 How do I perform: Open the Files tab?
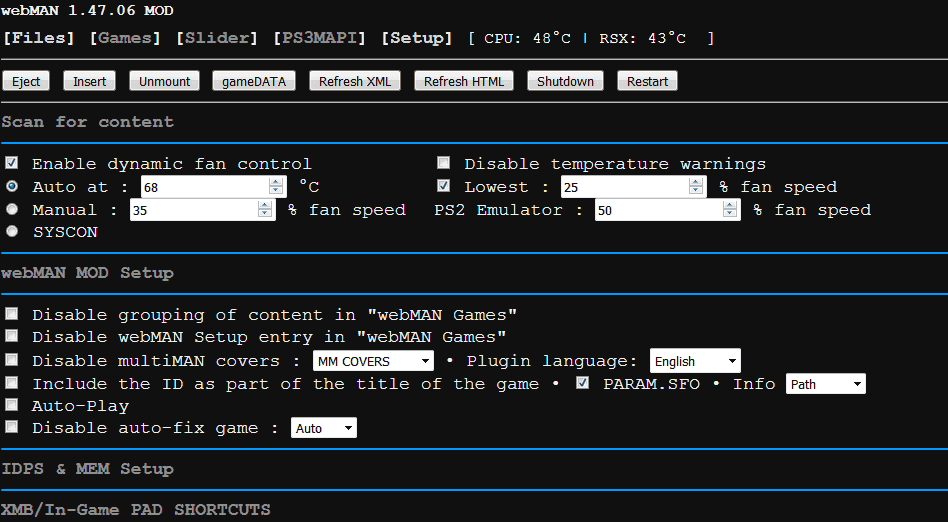pyautogui.click(x=39, y=38)
